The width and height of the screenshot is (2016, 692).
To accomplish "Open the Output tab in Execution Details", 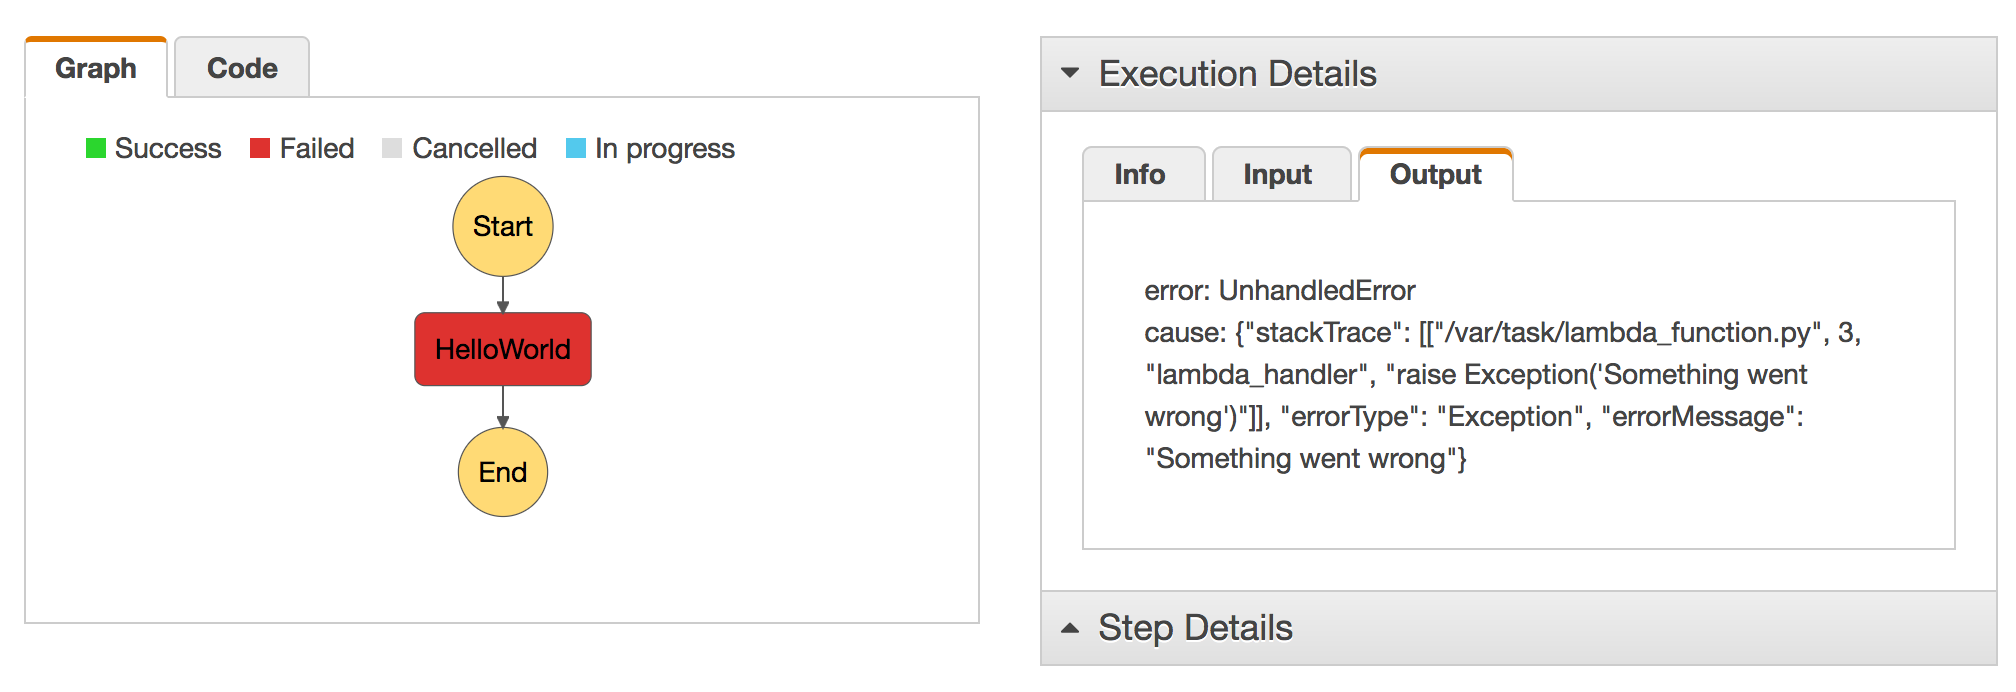I will [1434, 174].
